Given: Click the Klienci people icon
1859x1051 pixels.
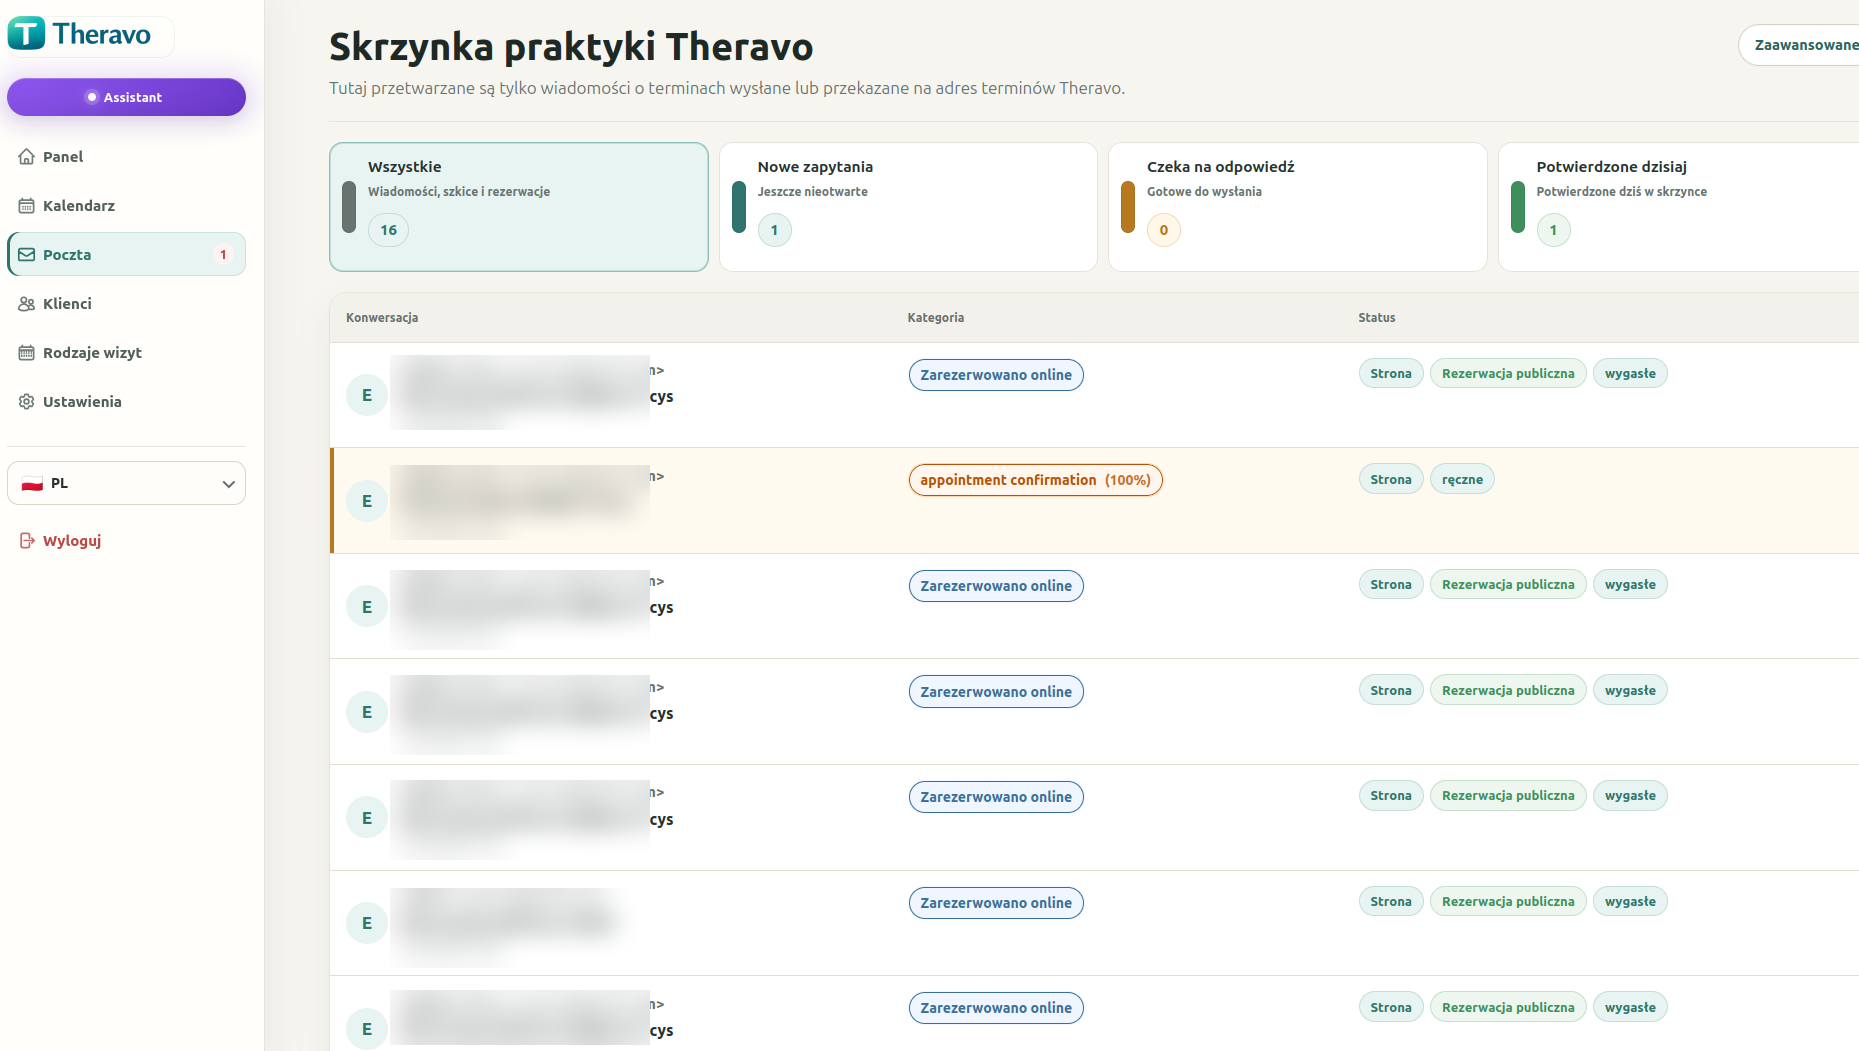Looking at the screenshot, I should click(27, 304).
